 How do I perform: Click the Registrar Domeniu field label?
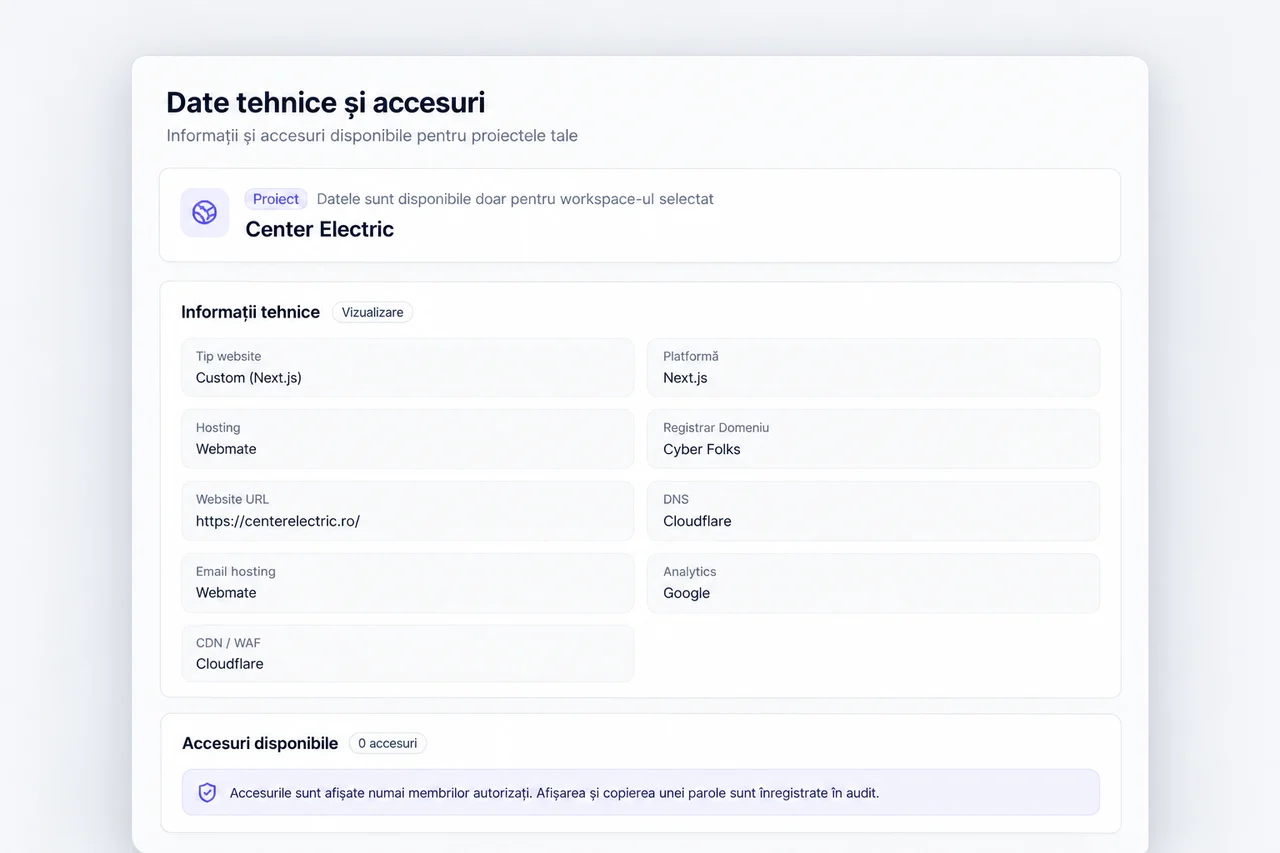716,427
